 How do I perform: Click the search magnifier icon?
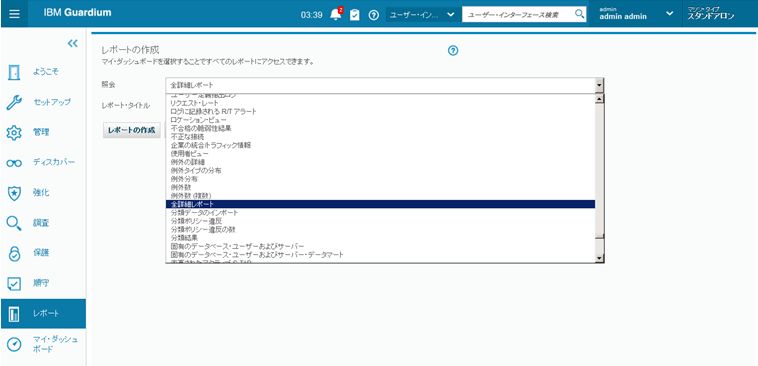pos(580,14)
